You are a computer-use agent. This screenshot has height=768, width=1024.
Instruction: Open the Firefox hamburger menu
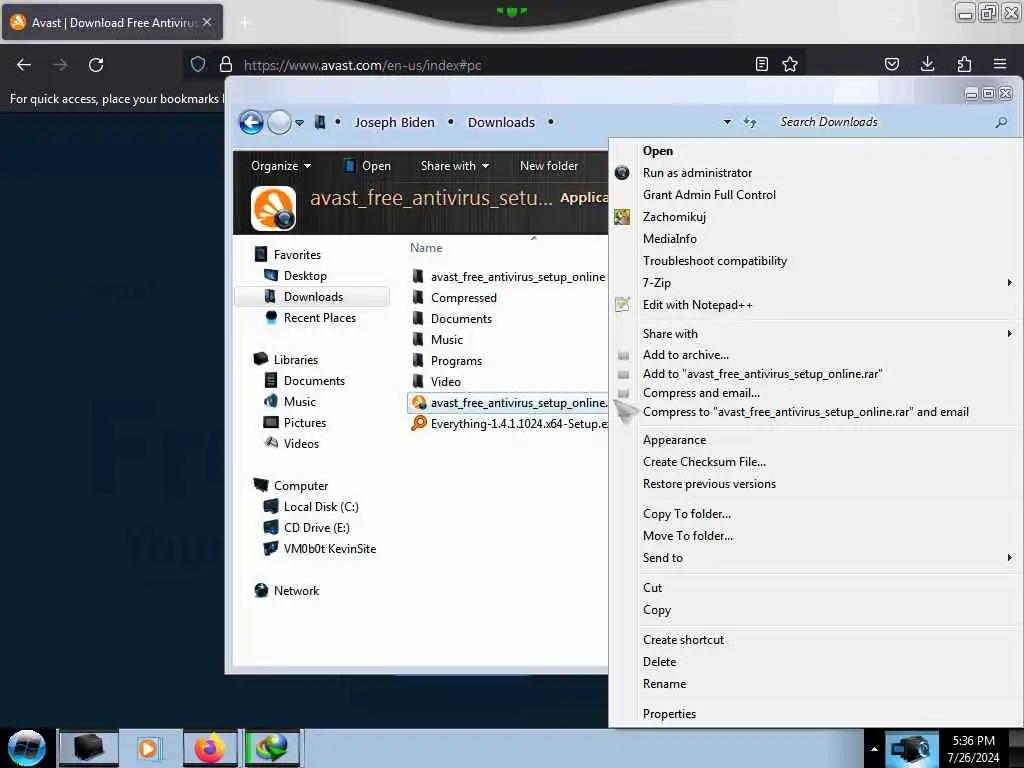(x=1000, y=64)
